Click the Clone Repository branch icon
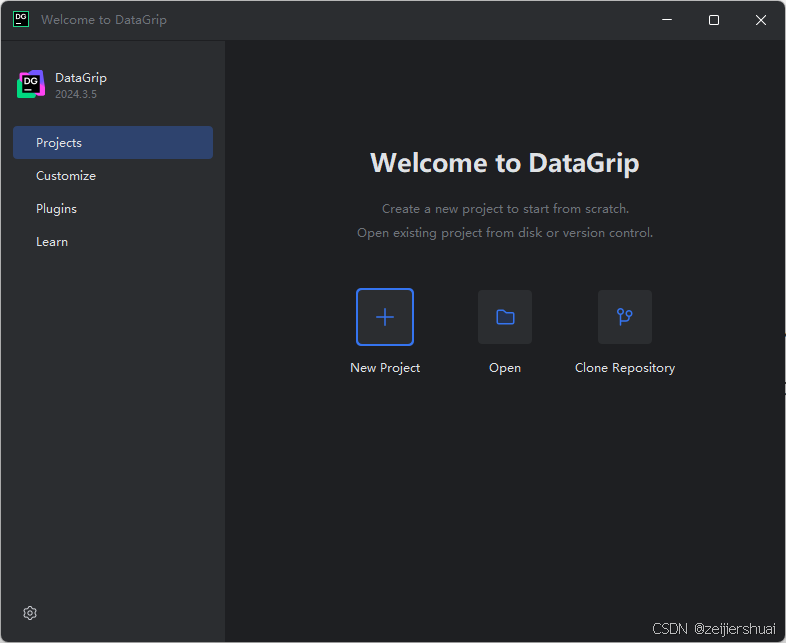 point(625,317)
